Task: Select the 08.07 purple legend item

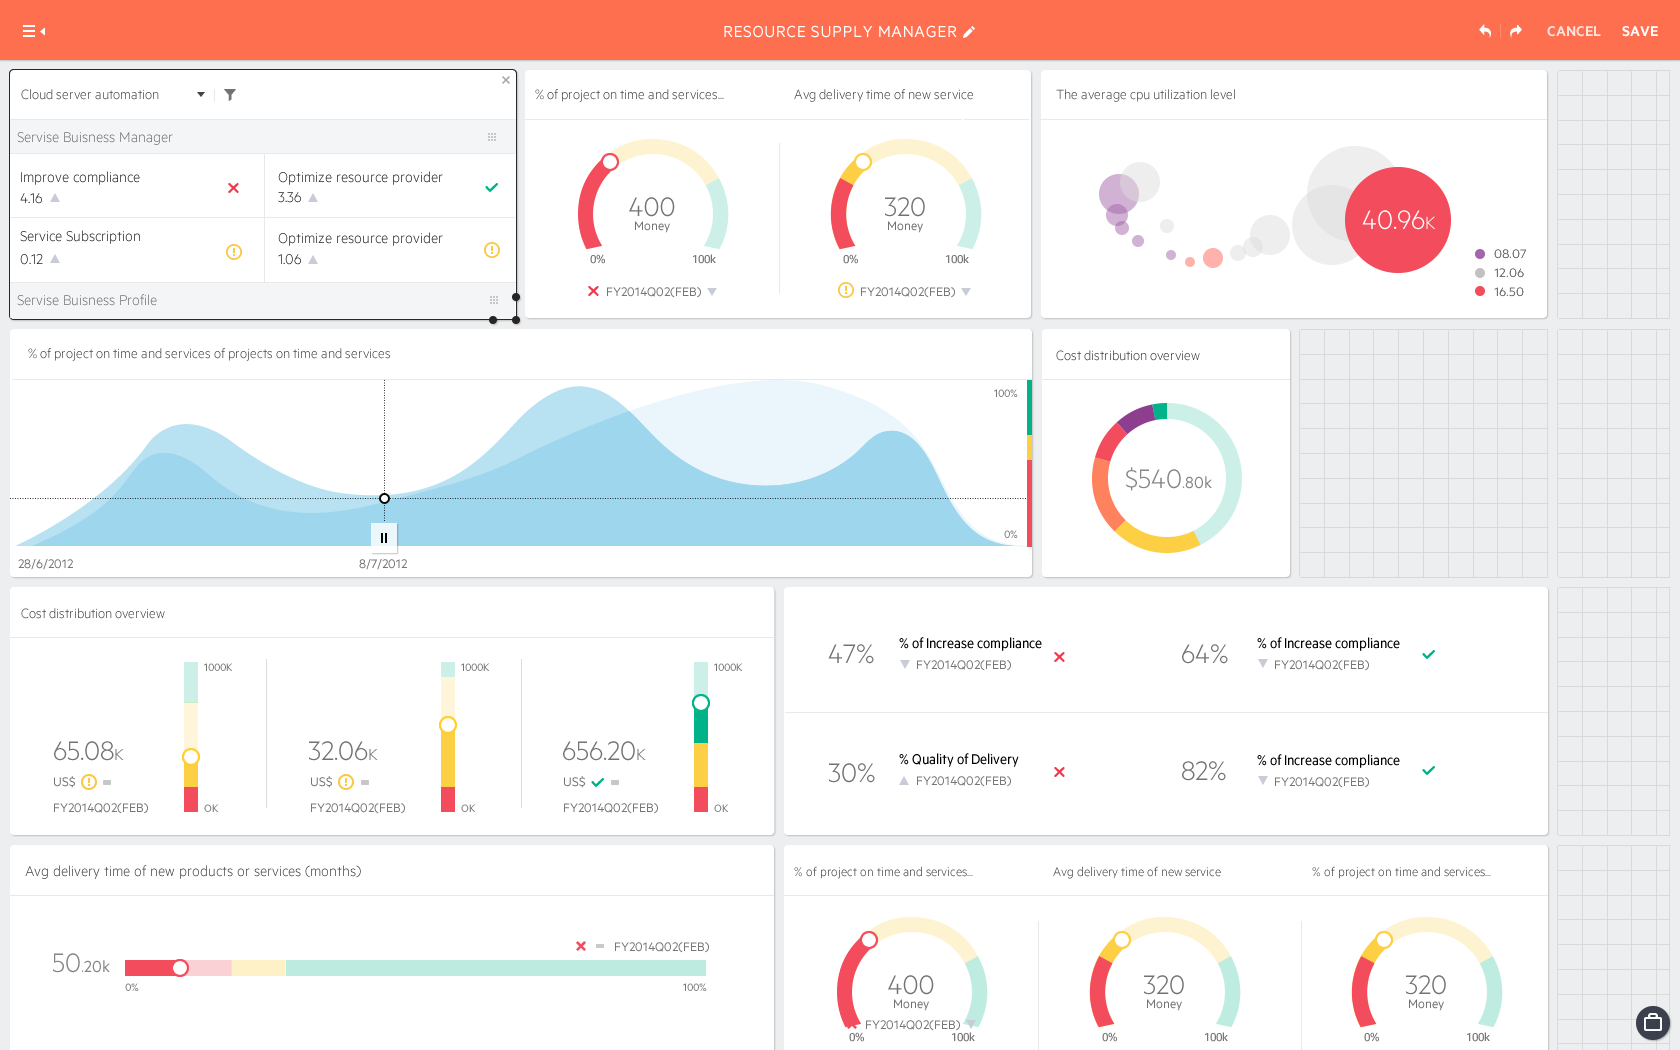Action: (1500, 254)
